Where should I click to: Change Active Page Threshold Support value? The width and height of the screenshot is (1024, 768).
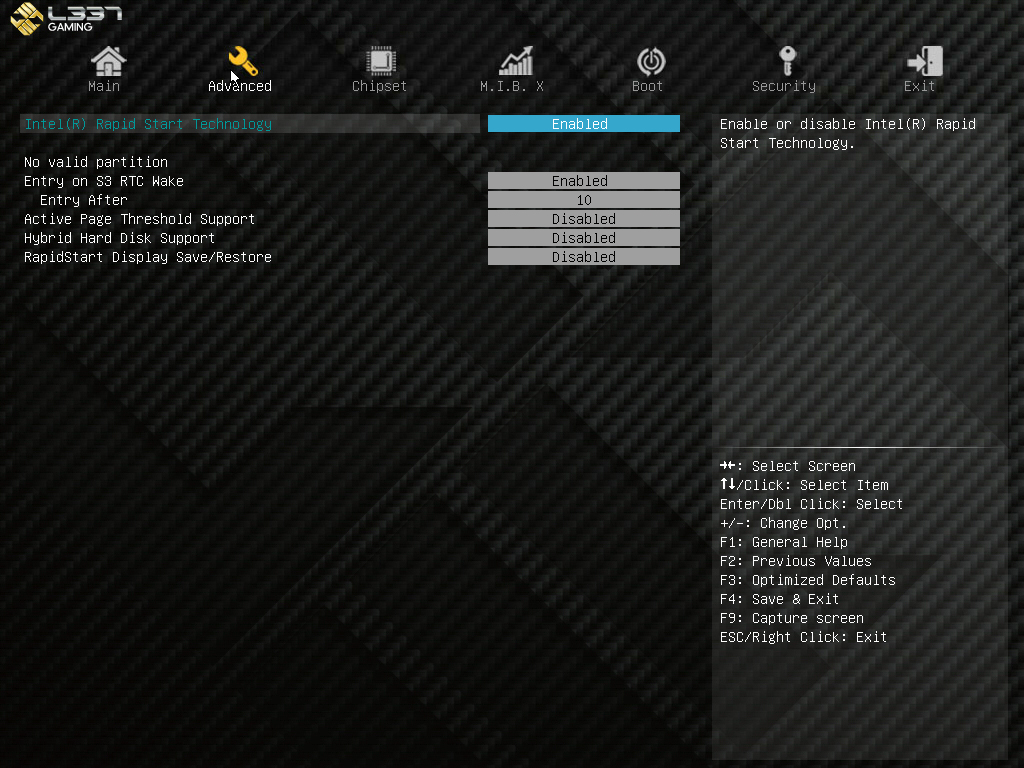pos(583,219)
